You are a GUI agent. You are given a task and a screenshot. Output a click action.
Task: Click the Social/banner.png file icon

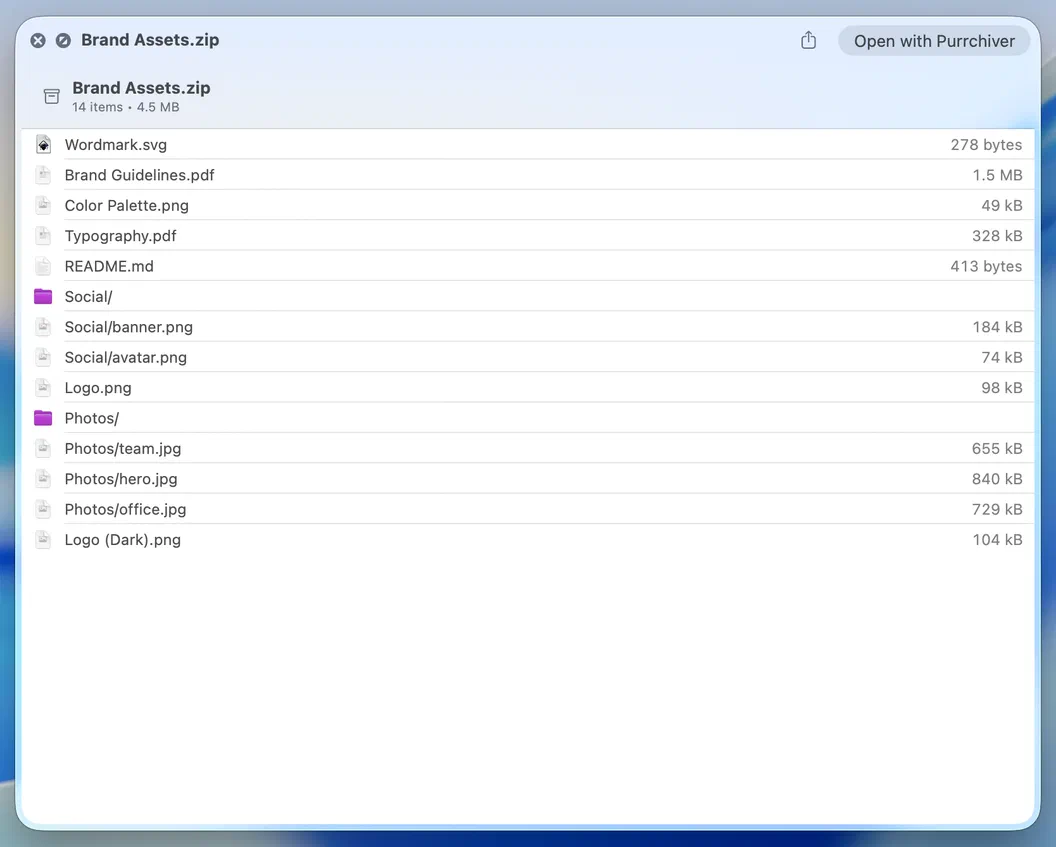point(43,327)
